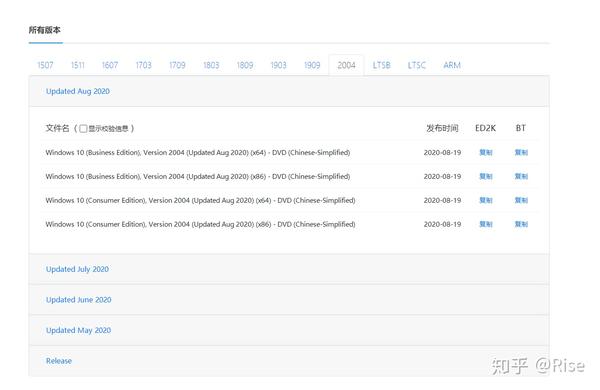Select the 2004 version tab

tap(346, 65)
